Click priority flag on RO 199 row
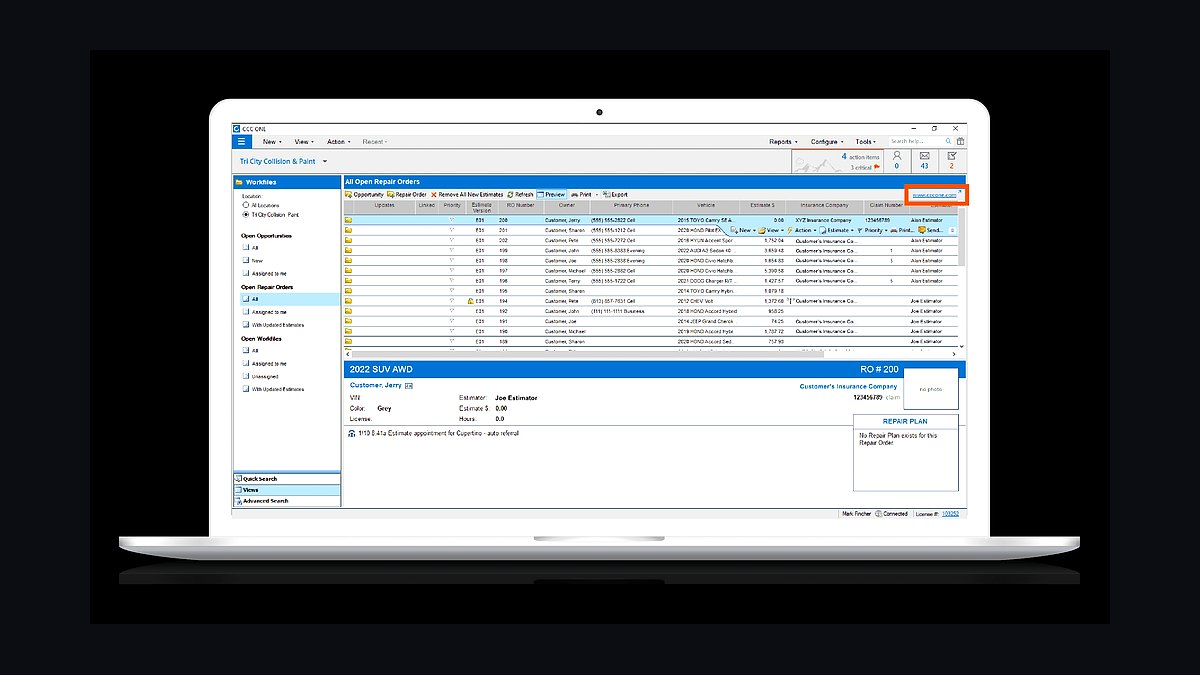 [x=451, y=250]
